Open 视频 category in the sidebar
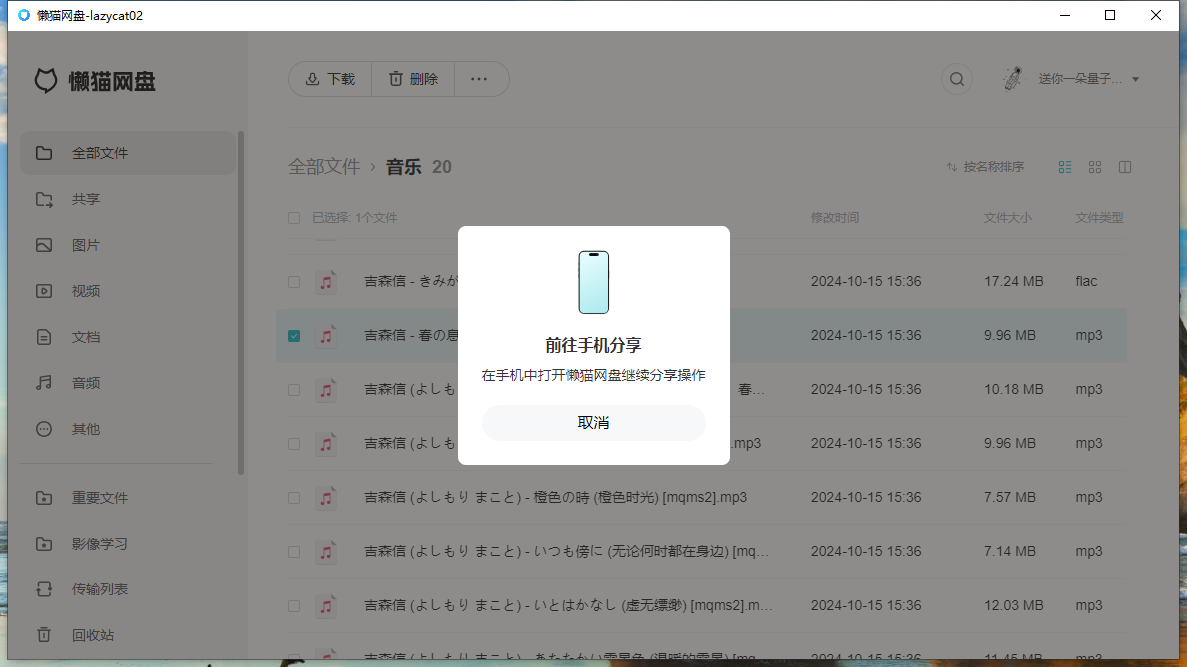The width and height of the screenshot is (1187, 667). coord(128,291)
